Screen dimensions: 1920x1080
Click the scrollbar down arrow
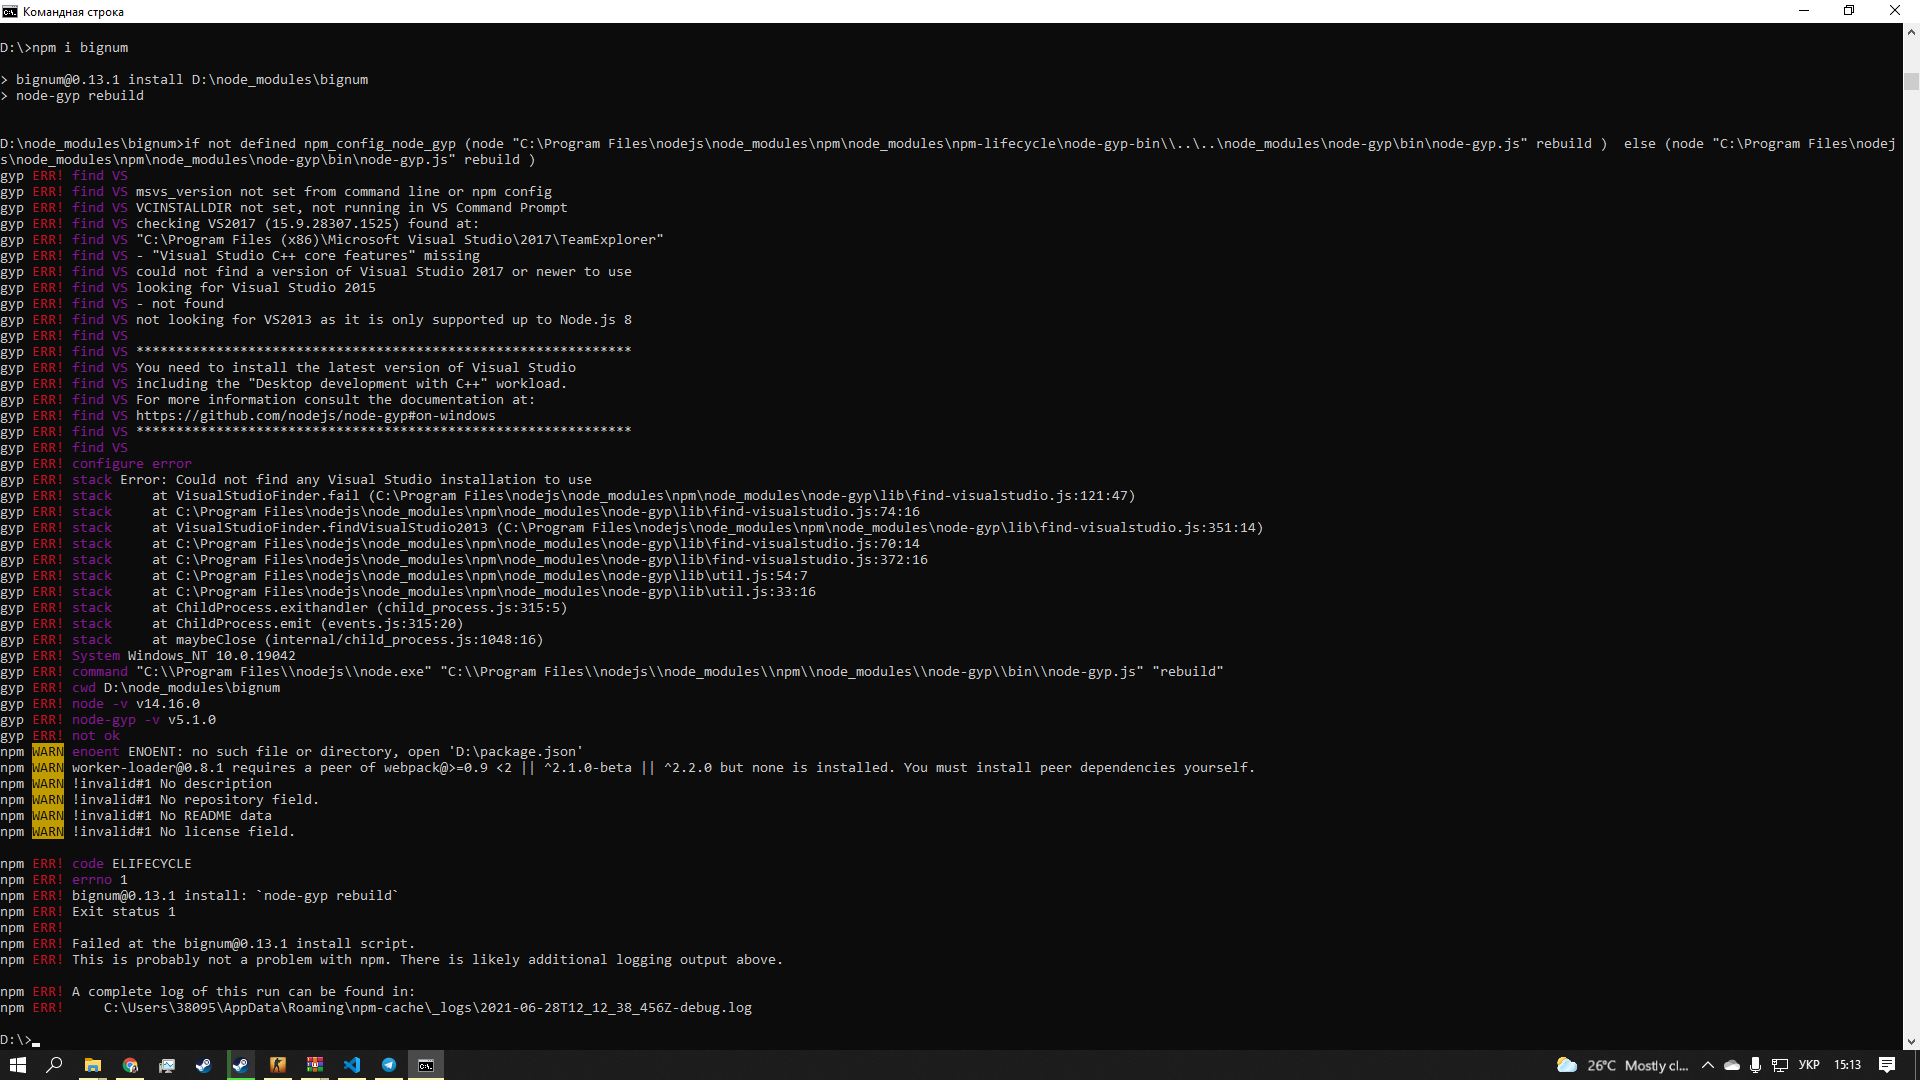pyautogui.click(x=1911, y=1041)
